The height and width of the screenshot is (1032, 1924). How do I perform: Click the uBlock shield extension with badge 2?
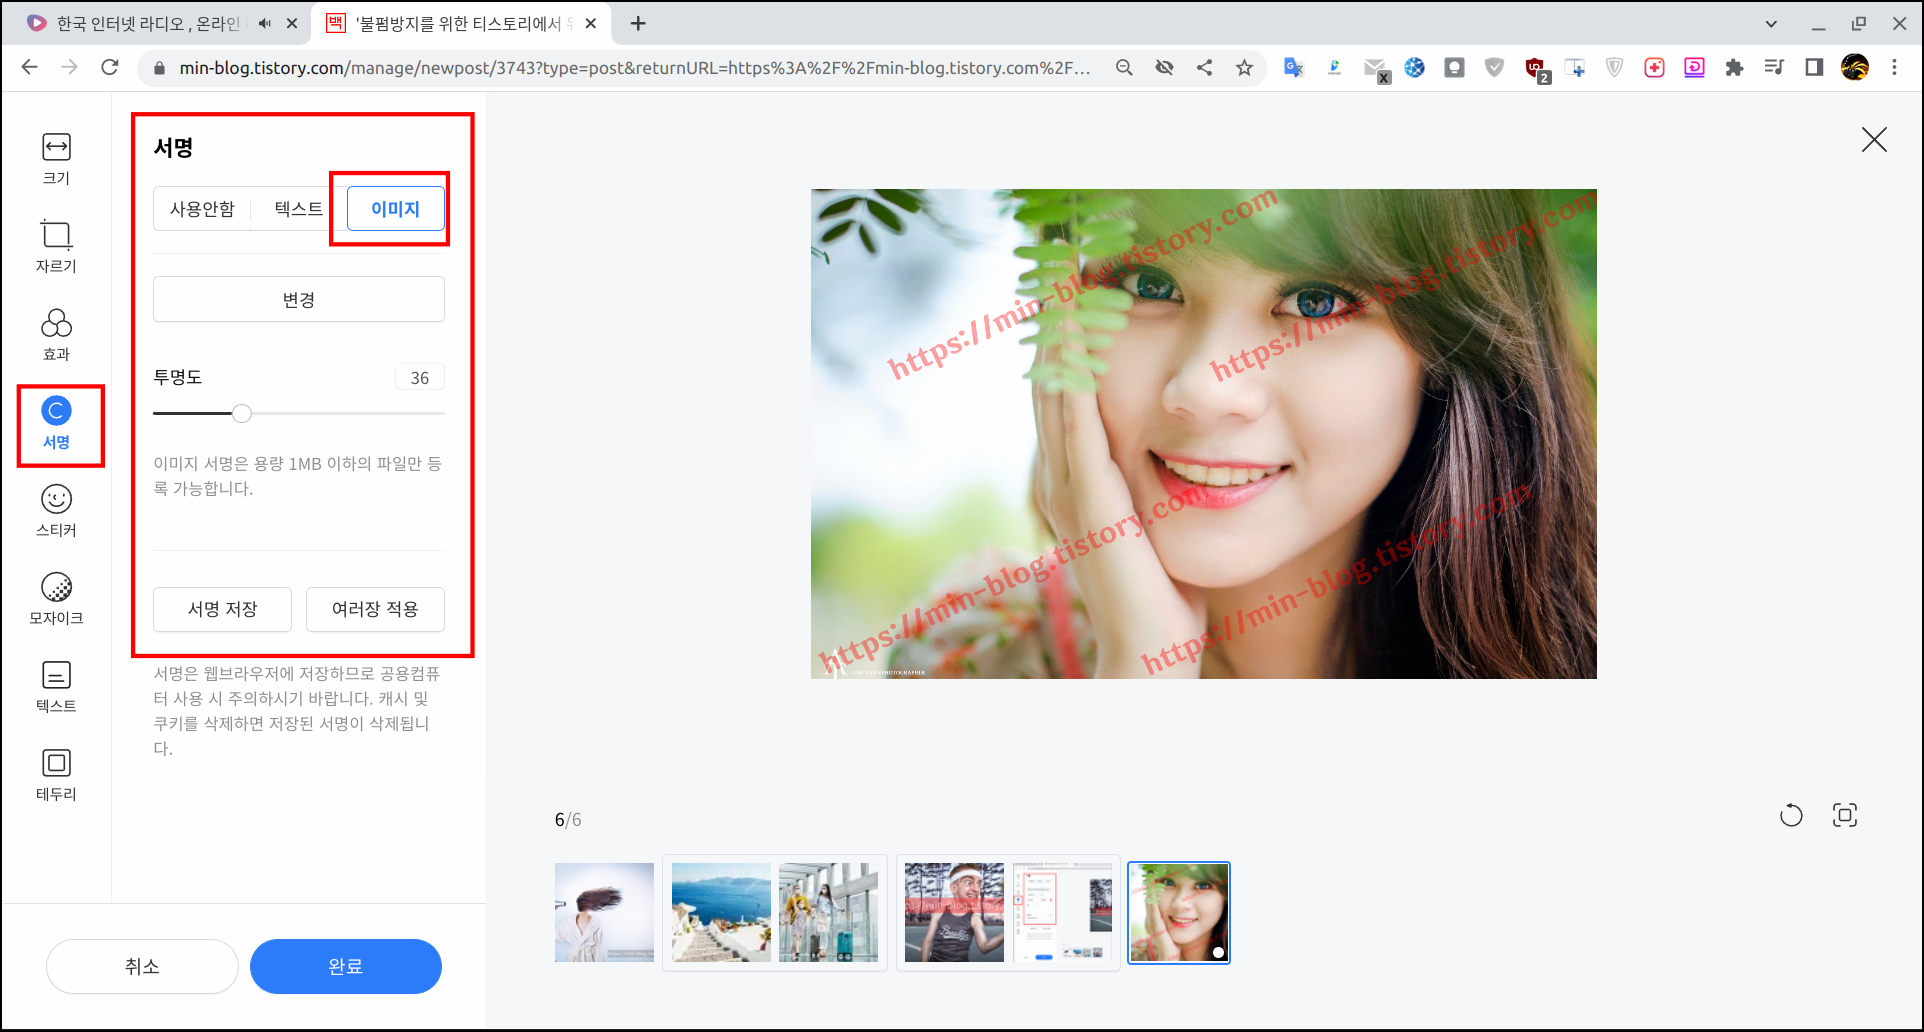tap(1535, 68)
